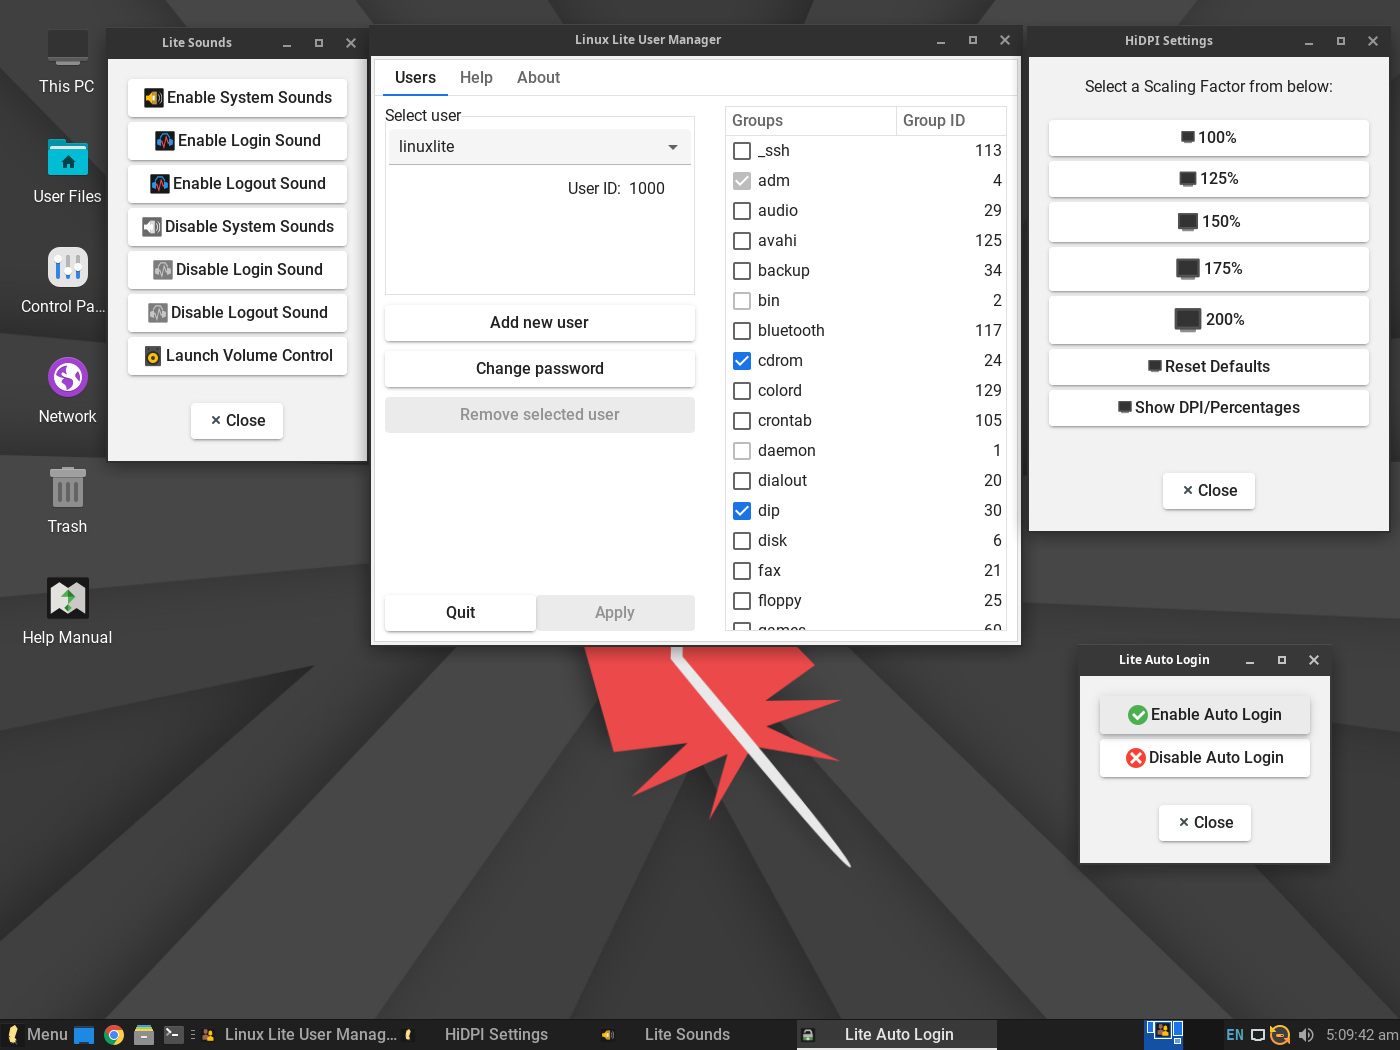Click Reset Defaults in HiDPI Settings

(x=1208, y=367)
